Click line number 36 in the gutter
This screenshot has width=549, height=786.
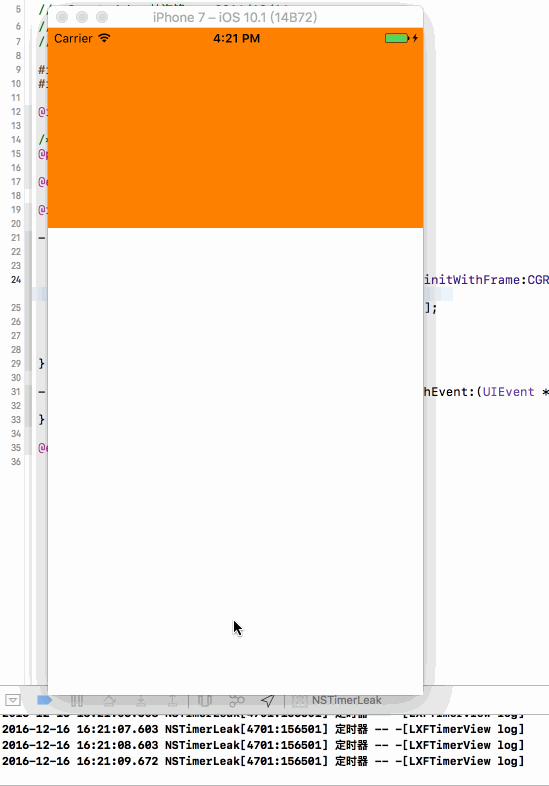[16, 462]
